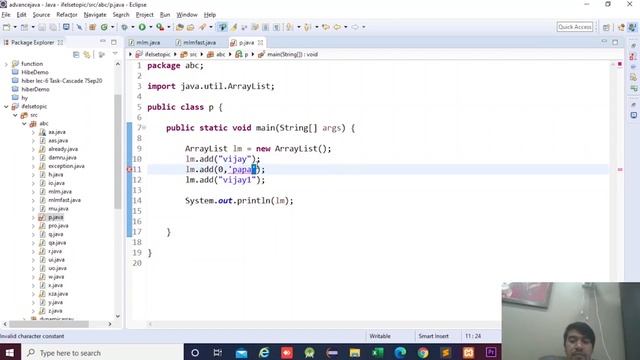640x360 pixels.
Task: Click the Back navigation arrow icon
Action: [337, 27]
